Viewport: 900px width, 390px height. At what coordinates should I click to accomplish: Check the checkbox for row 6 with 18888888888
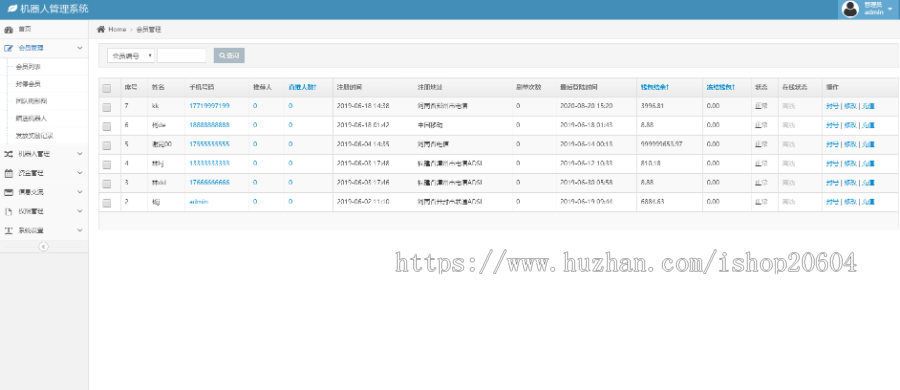pos(107,126)
